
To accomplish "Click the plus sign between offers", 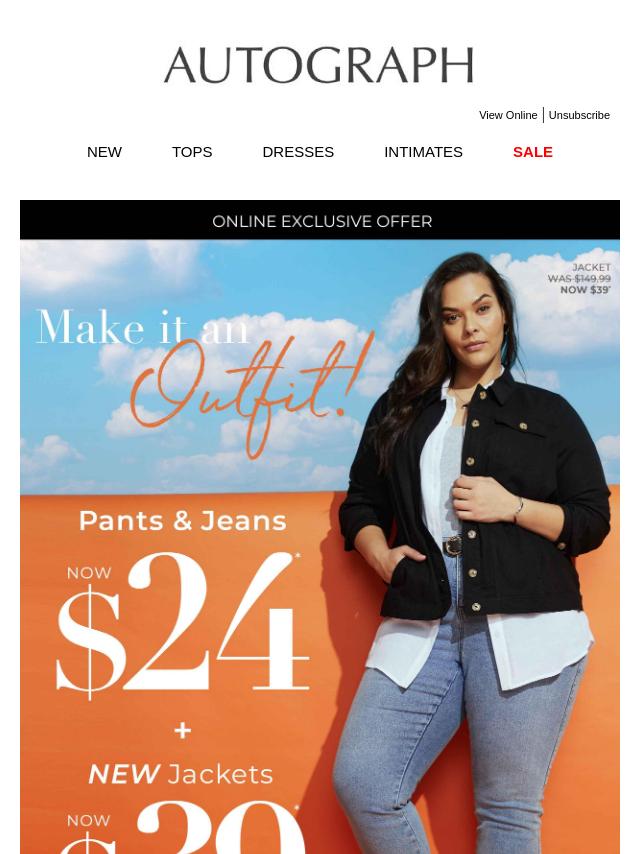I will click(182, 730).
